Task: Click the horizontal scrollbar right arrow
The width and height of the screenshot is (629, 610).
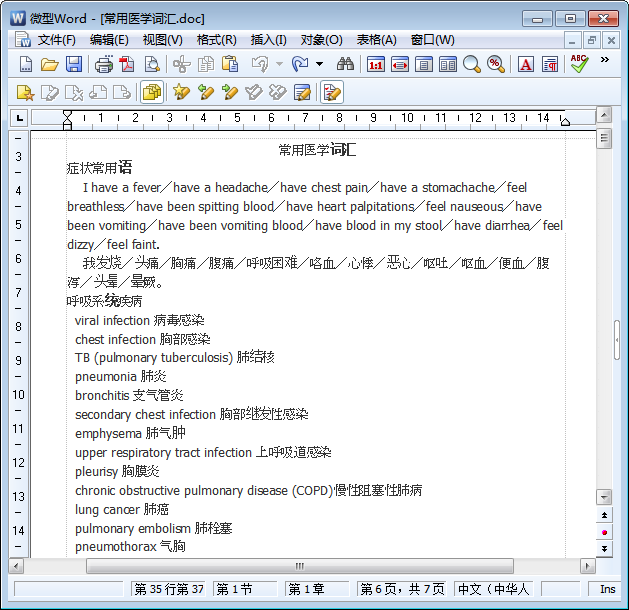Action: pyautogui.click(x=587, y=566)
